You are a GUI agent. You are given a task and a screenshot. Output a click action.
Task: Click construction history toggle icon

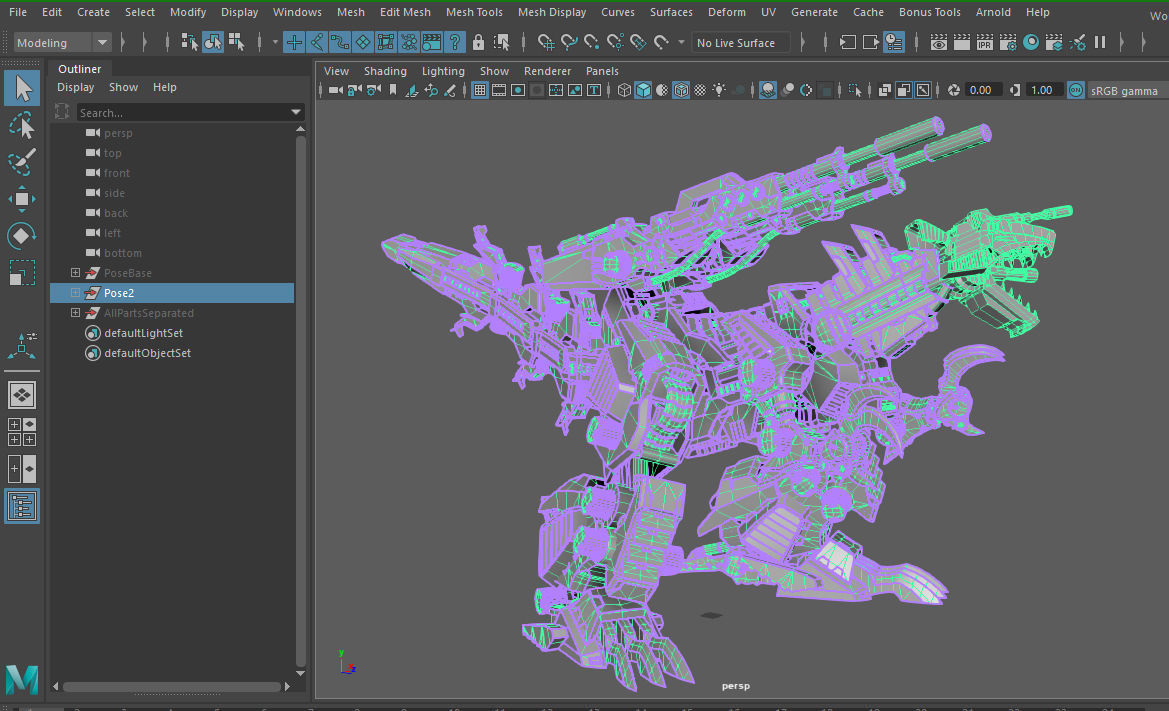(x=893, y=42)
